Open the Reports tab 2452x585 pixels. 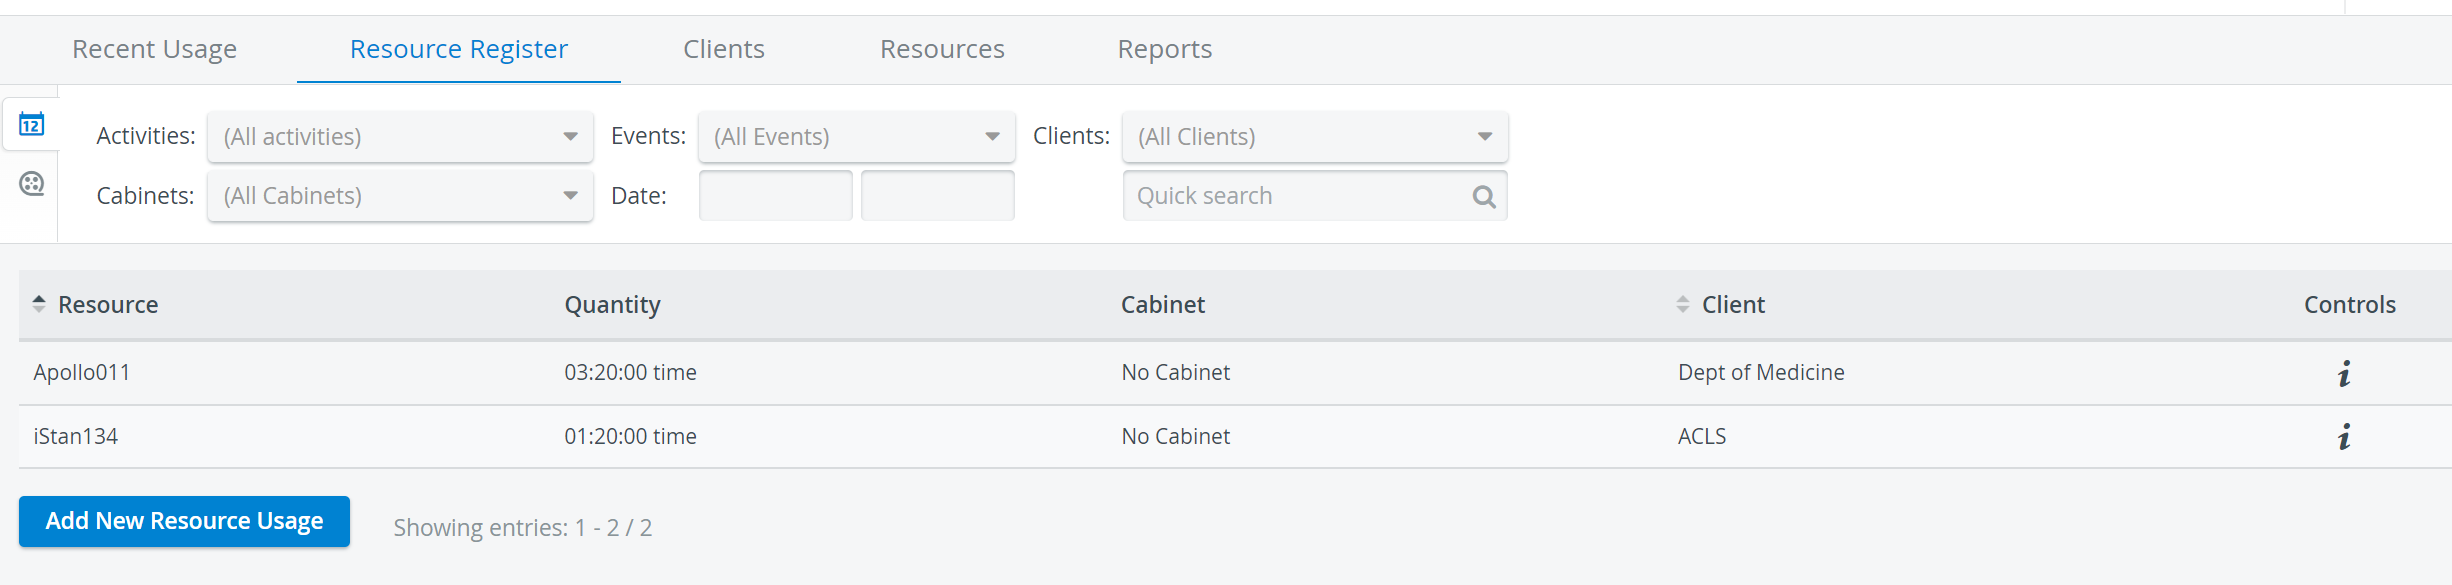[1165, 49]
